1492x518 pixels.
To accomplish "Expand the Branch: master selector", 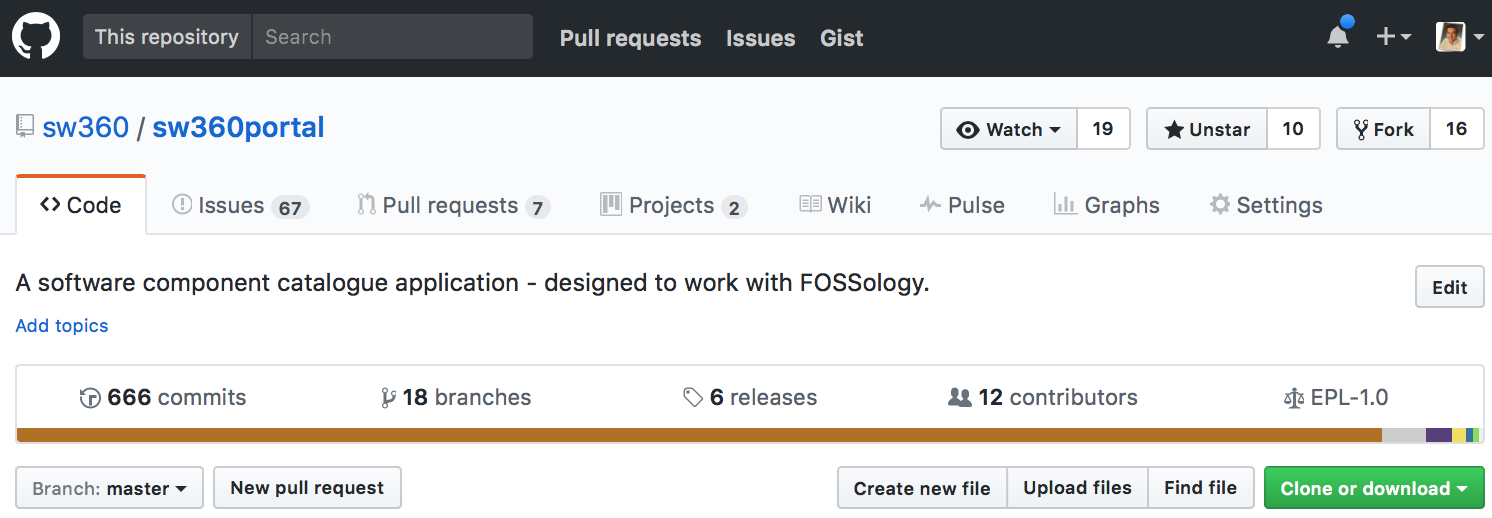I will click(109, 488).
